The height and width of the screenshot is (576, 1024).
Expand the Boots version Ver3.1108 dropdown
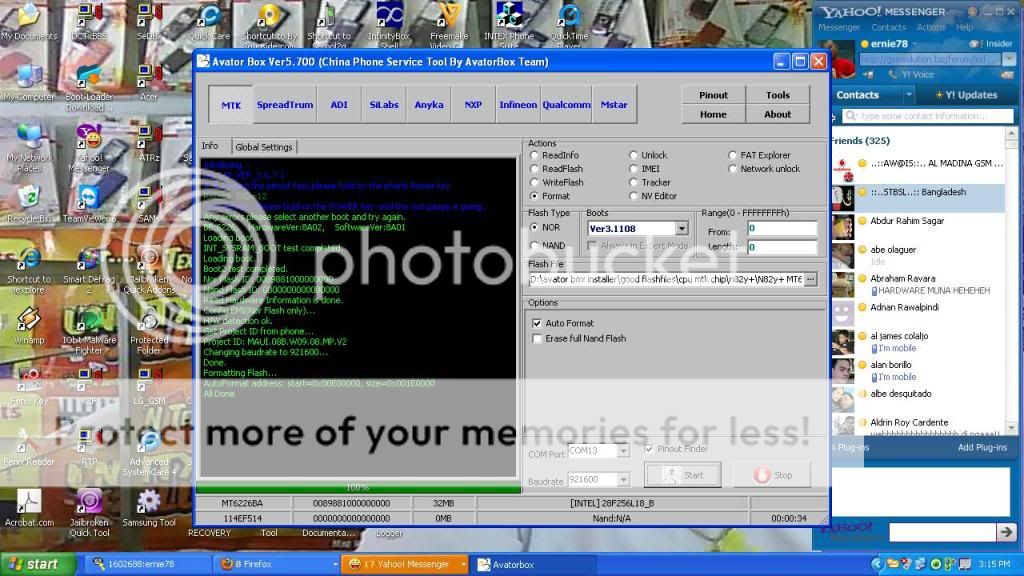(x=681, y=229)
